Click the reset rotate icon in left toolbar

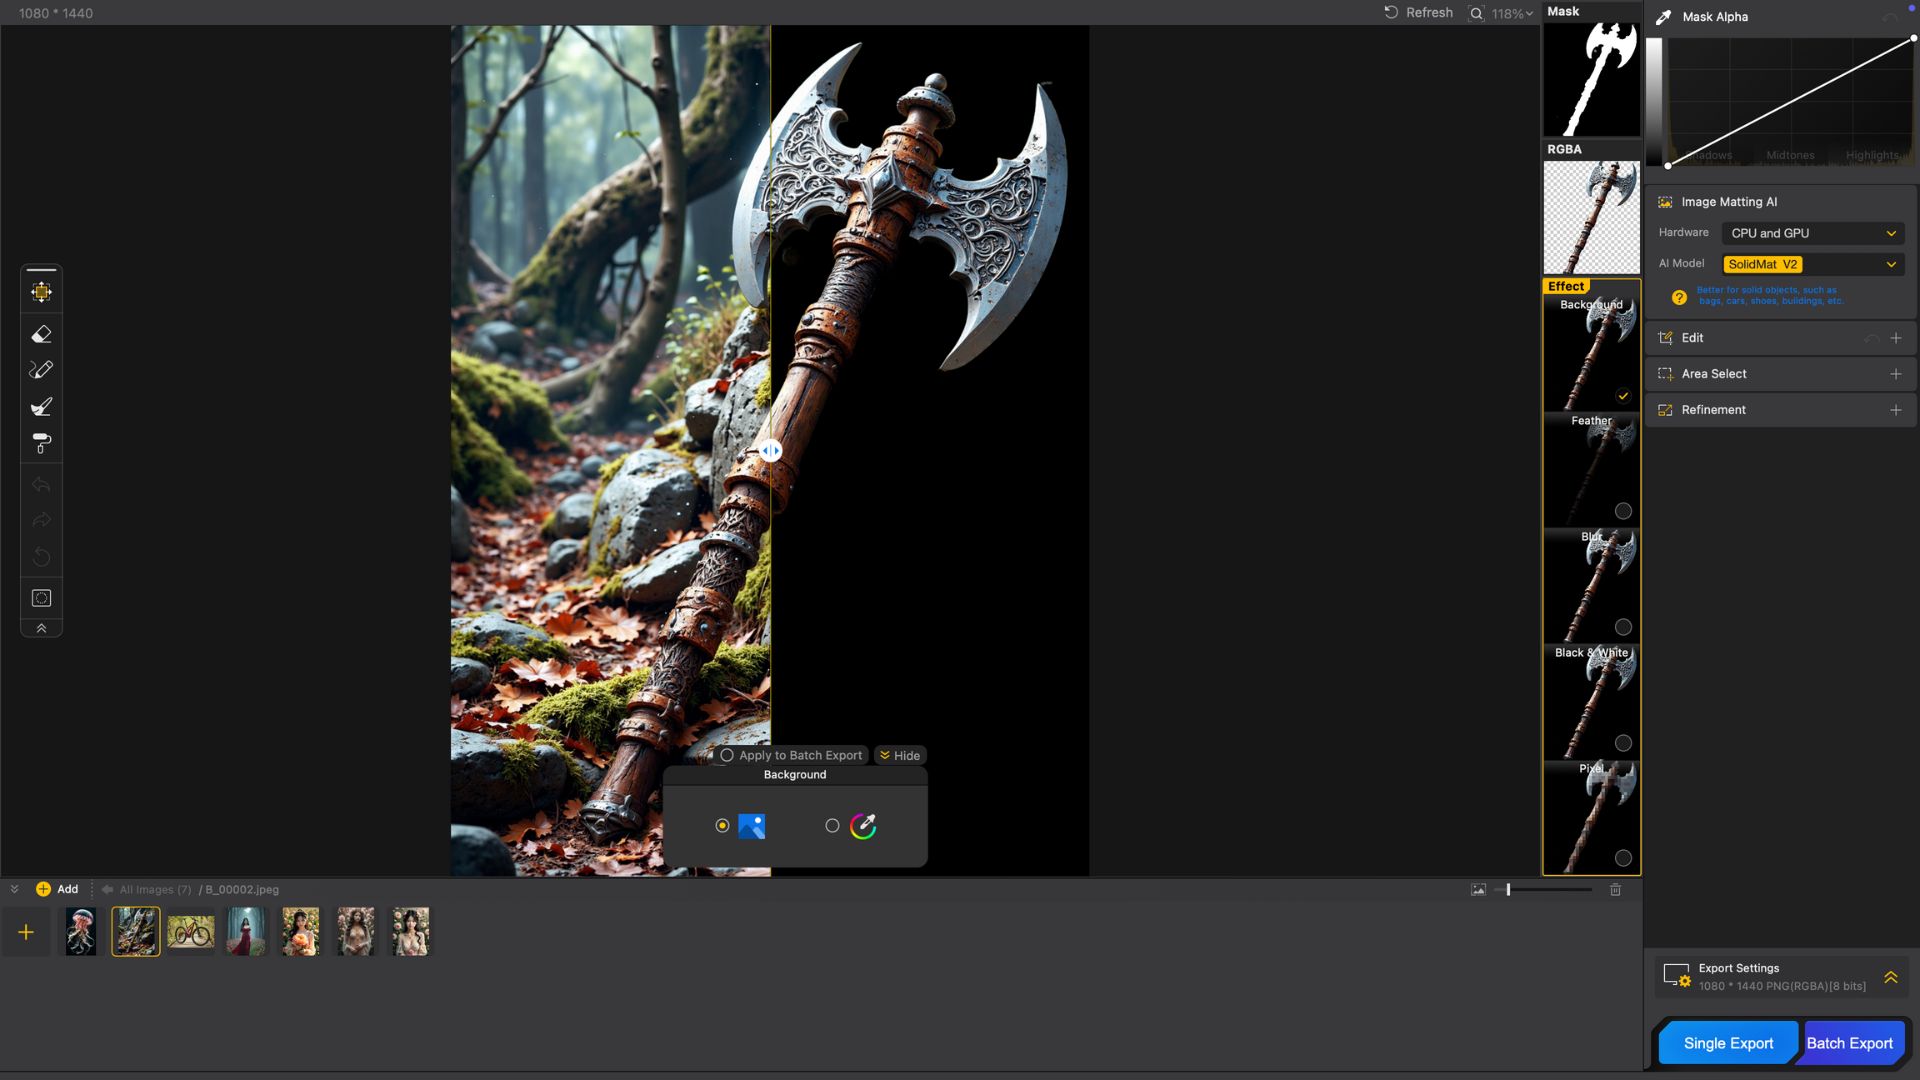(41, 557)
